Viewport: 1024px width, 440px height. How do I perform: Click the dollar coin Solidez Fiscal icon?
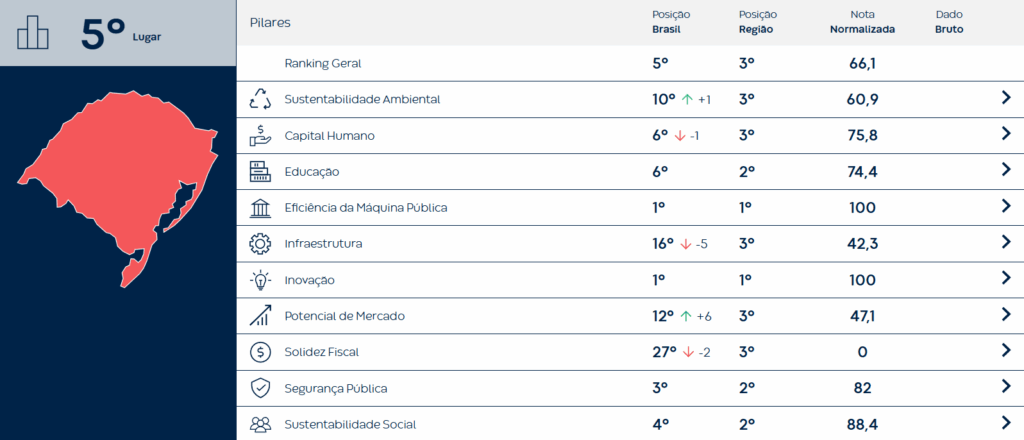click(x=260, y=352)
